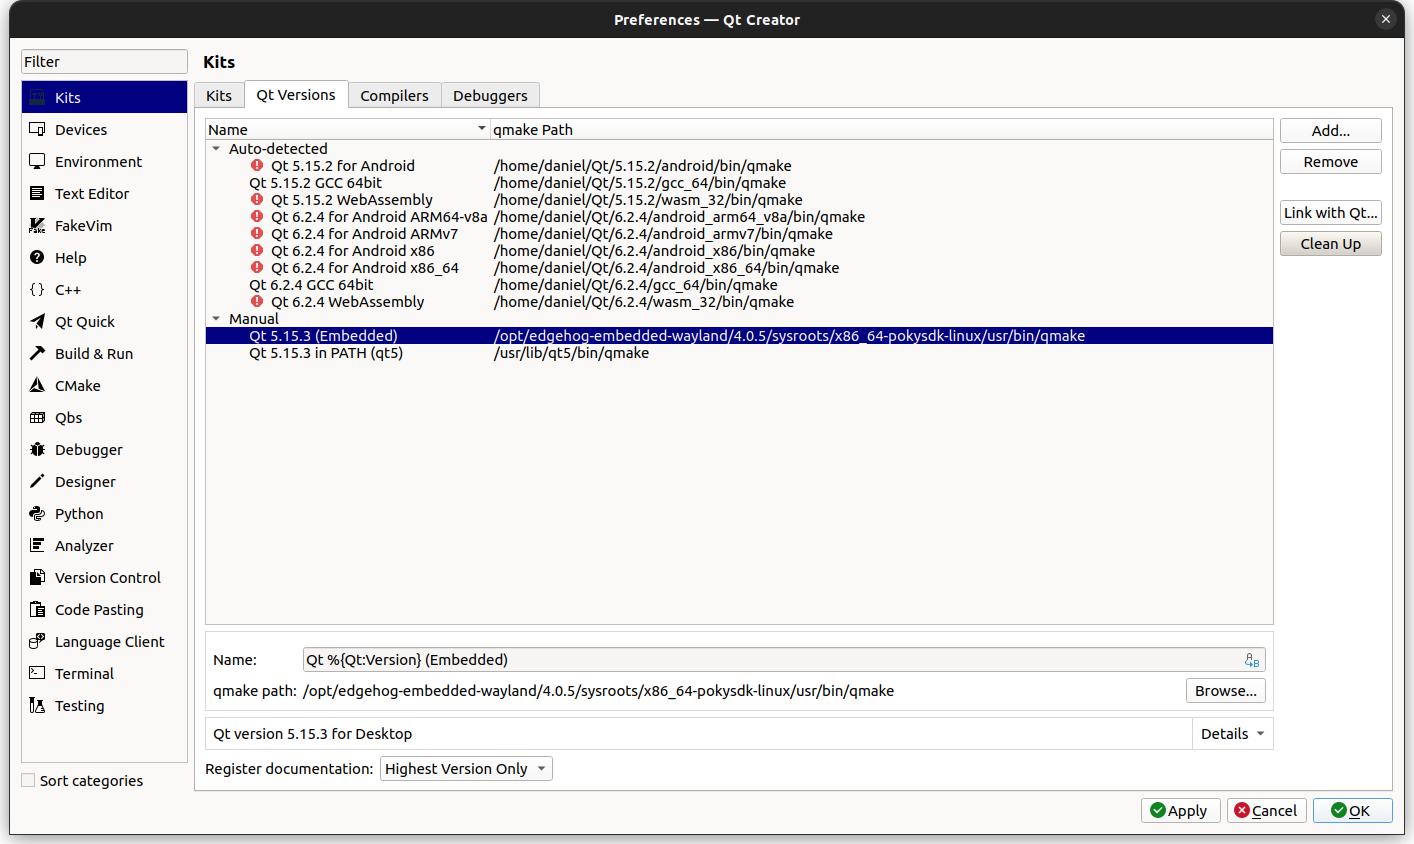Viewport: 1414px width, 844px height.
Task: Collapse the Manual Qt versions group
Action: click(216, 318)
